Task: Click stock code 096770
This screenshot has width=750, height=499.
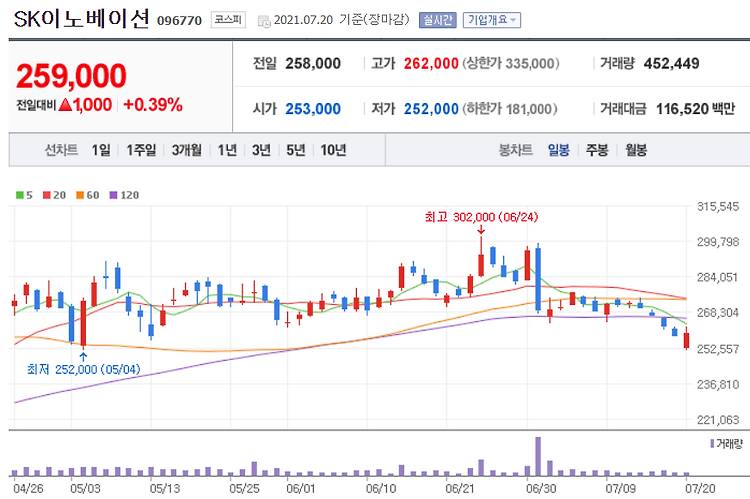Action: pos(179,21)
